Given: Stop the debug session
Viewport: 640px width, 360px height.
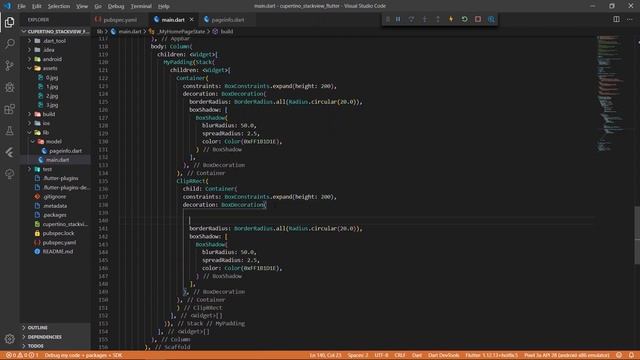Looking at the screenshot, I should point(478,19).
